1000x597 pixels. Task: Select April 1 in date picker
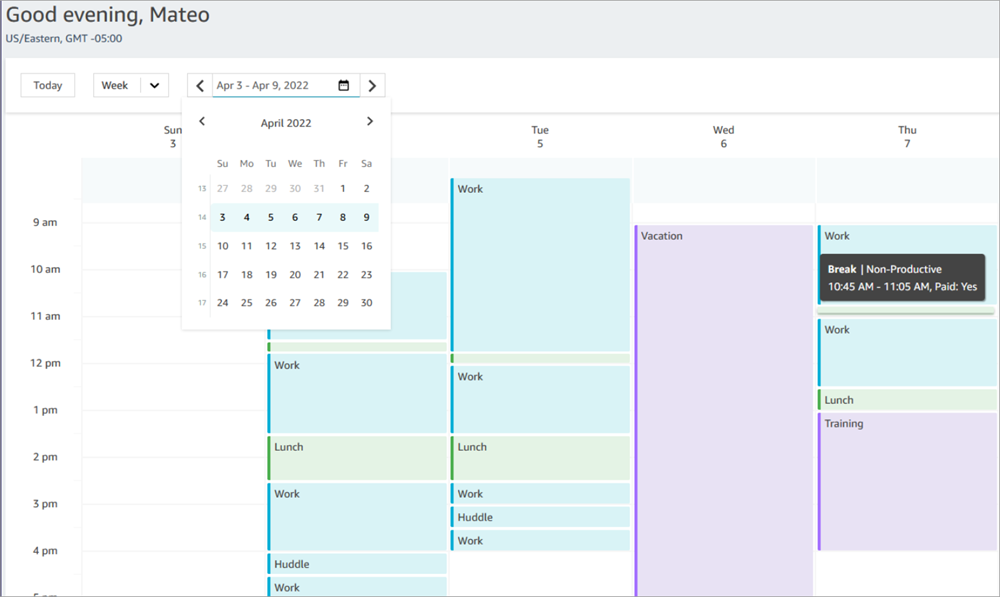click(342, 188)
